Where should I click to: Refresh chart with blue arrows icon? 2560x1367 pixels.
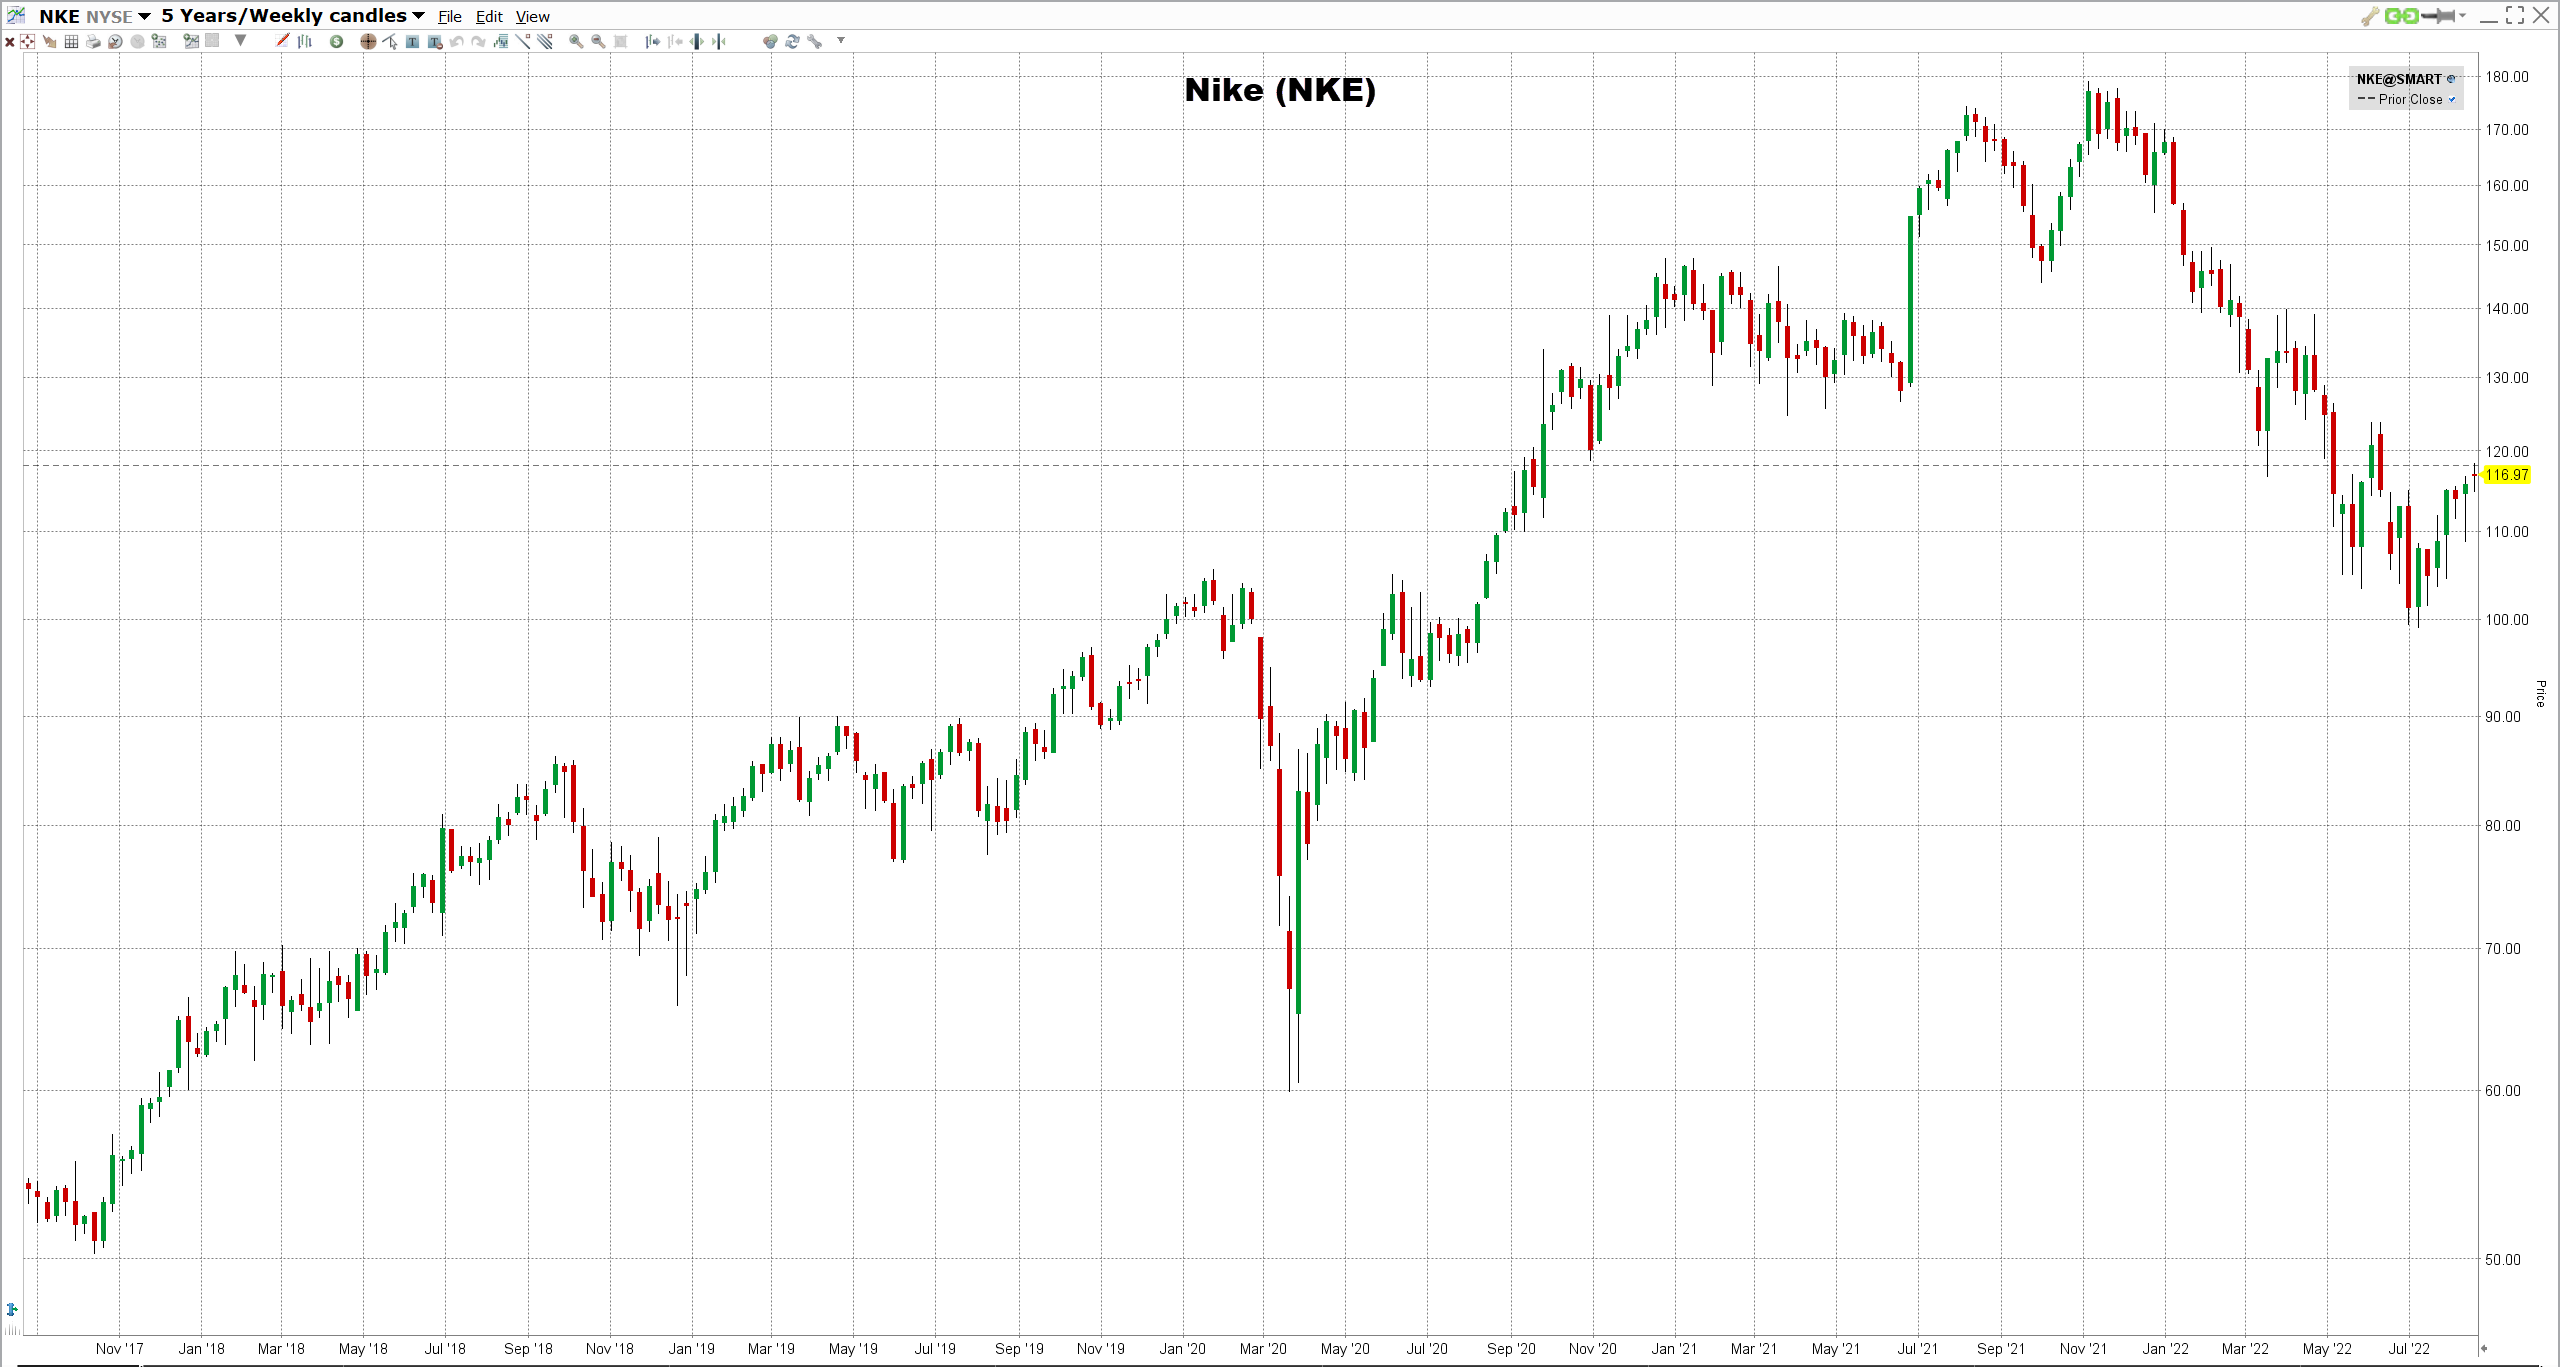tap(792, 41)
